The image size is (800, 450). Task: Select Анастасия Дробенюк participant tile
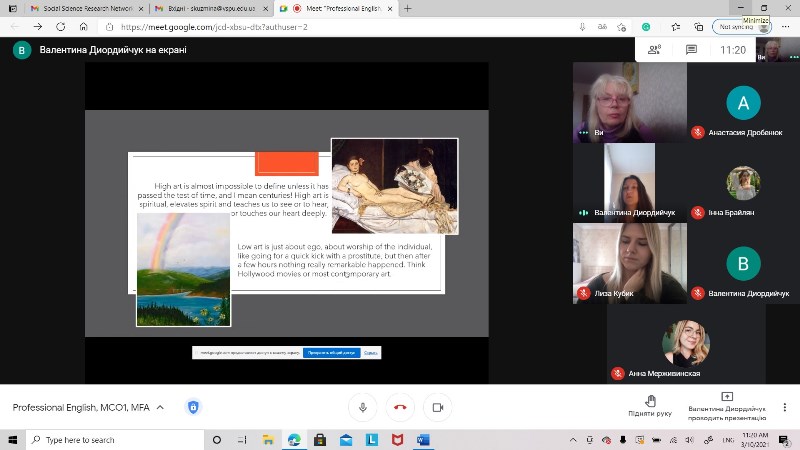(x=743, y=102)
